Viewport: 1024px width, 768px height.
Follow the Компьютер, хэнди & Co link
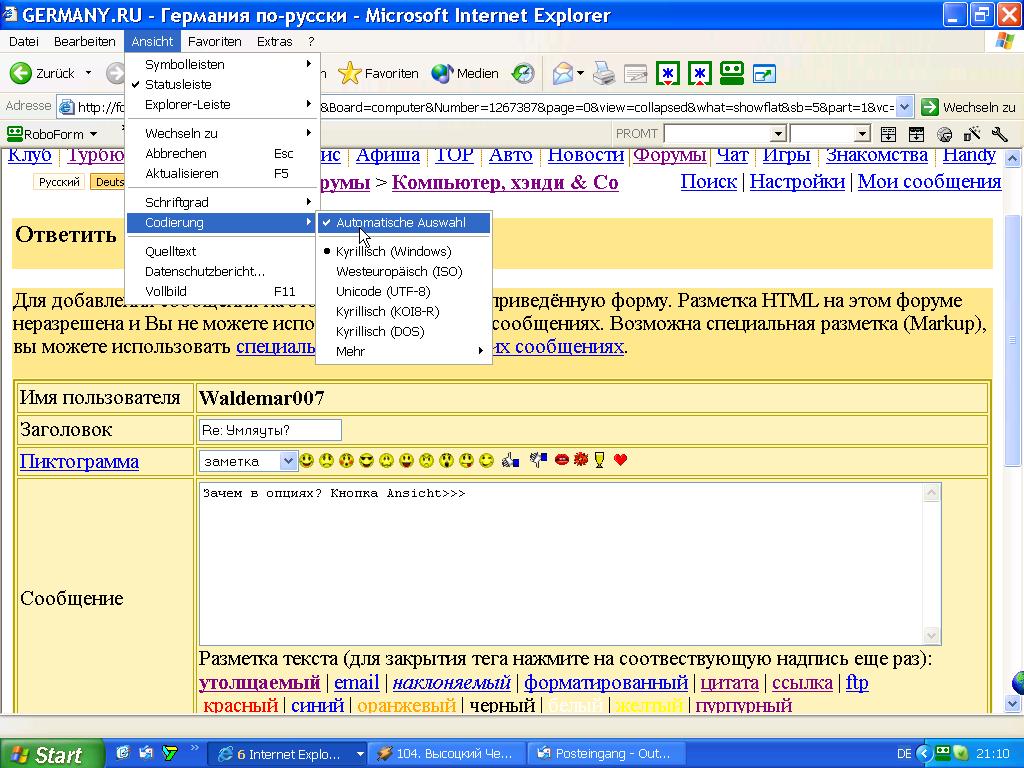[505, 182]
